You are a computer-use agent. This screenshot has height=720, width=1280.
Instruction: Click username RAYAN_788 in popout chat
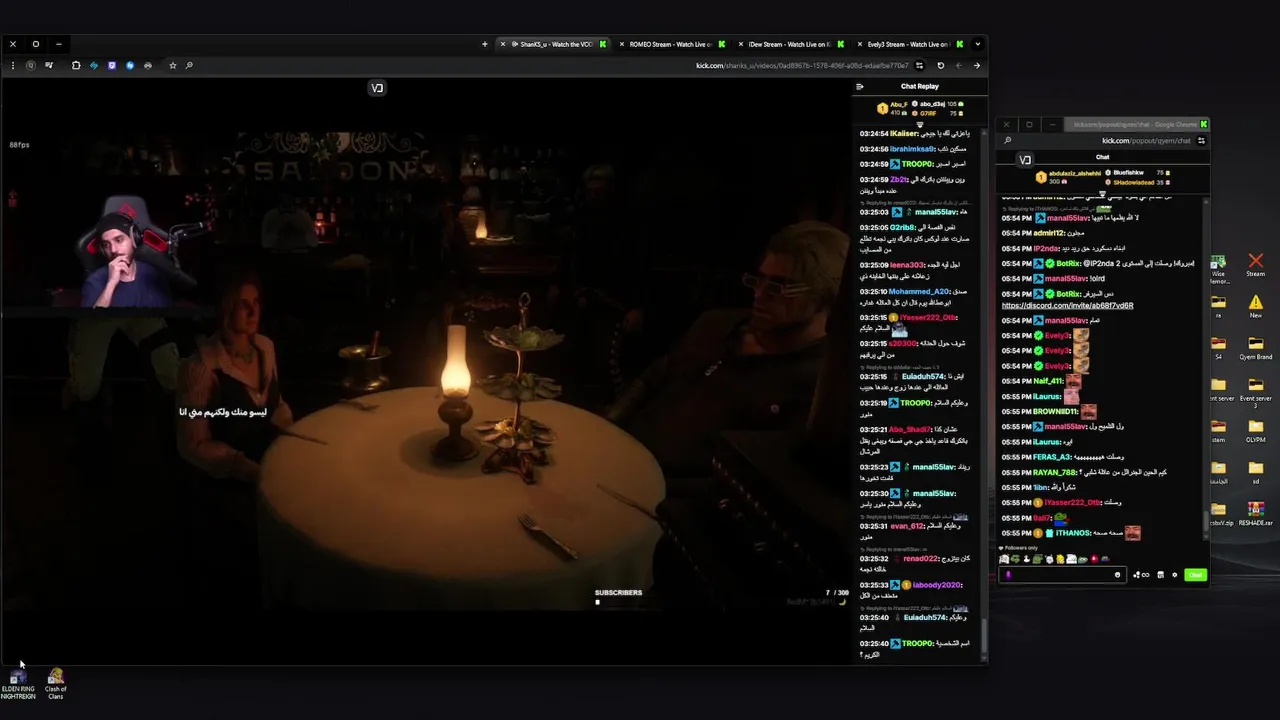[x=1054, y=472]
